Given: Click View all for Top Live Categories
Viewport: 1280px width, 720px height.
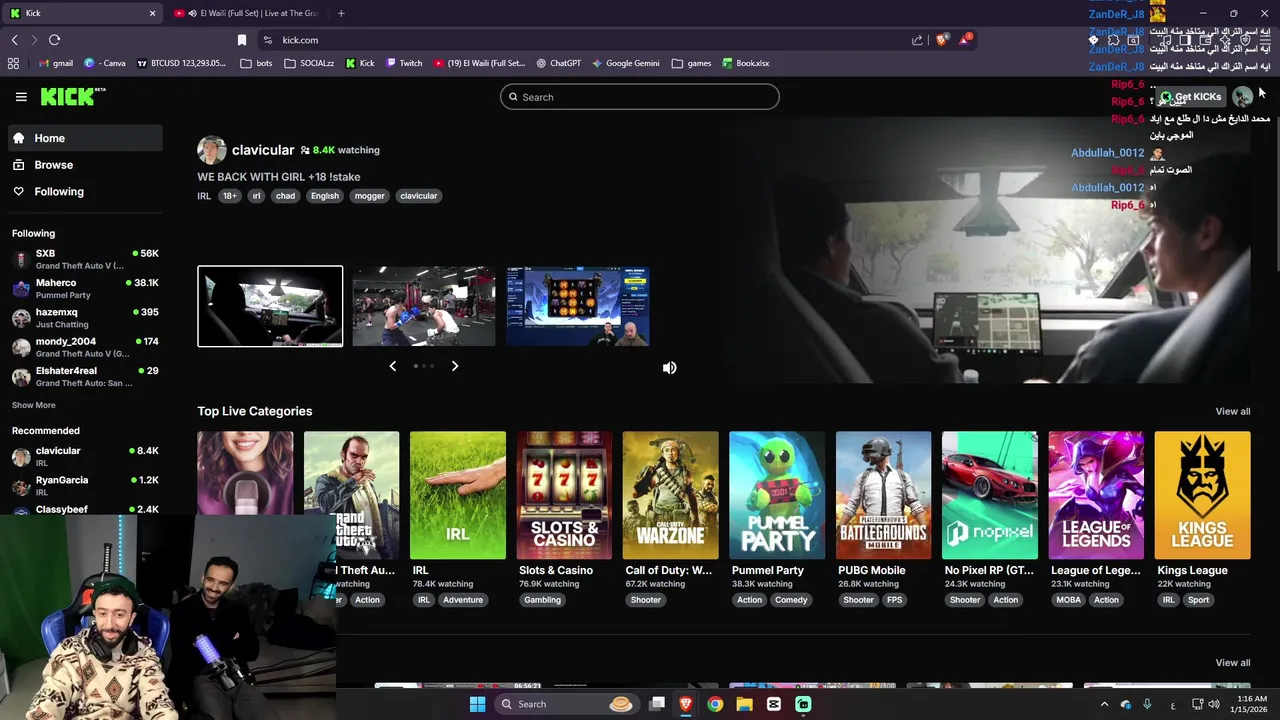Looking at the screenshot, I should 1232,411.
